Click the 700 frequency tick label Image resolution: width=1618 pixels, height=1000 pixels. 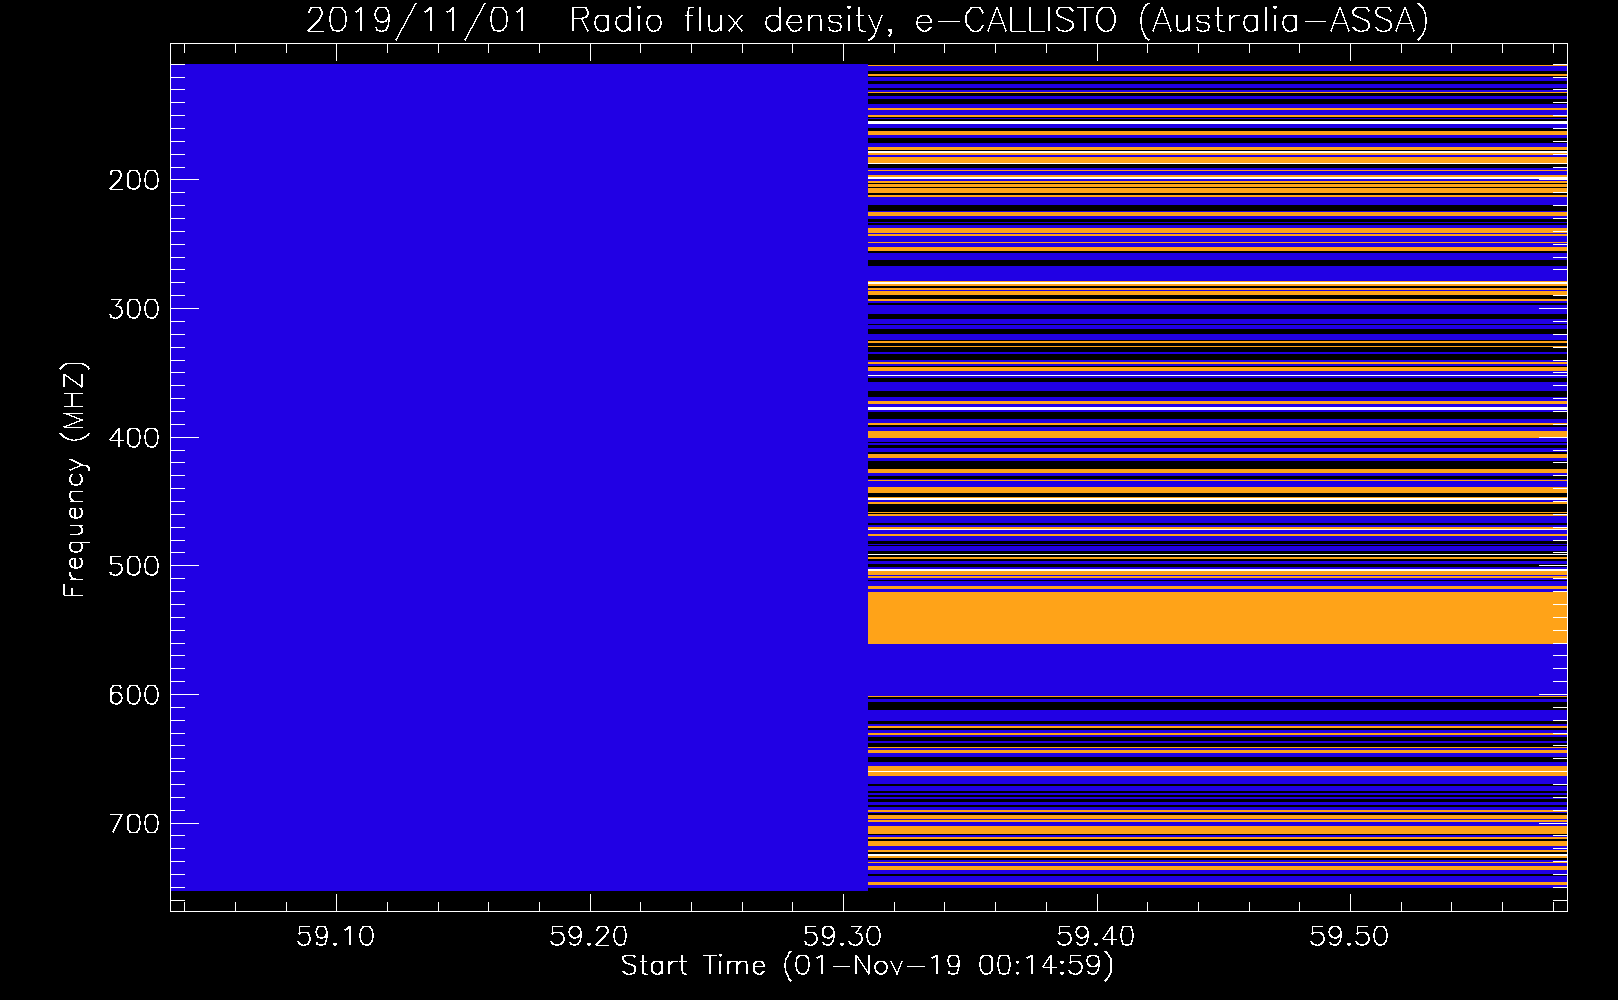point(134,824)
